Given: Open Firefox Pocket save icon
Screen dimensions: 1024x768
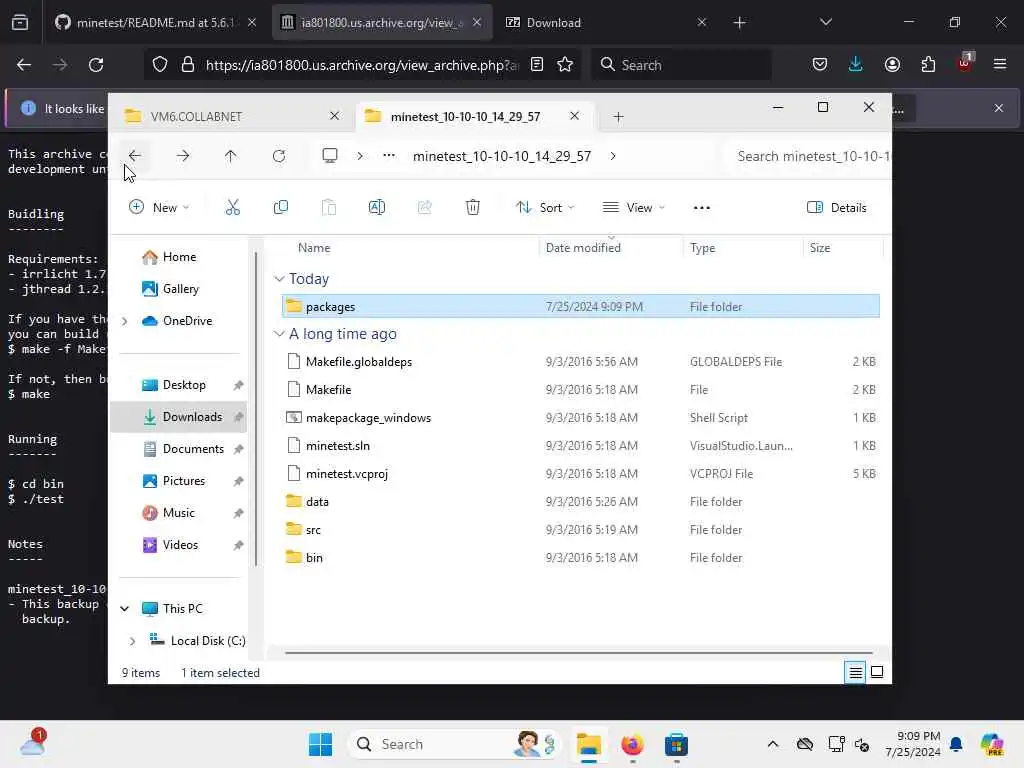Looking at the screenshot, I should coord(820,65).
